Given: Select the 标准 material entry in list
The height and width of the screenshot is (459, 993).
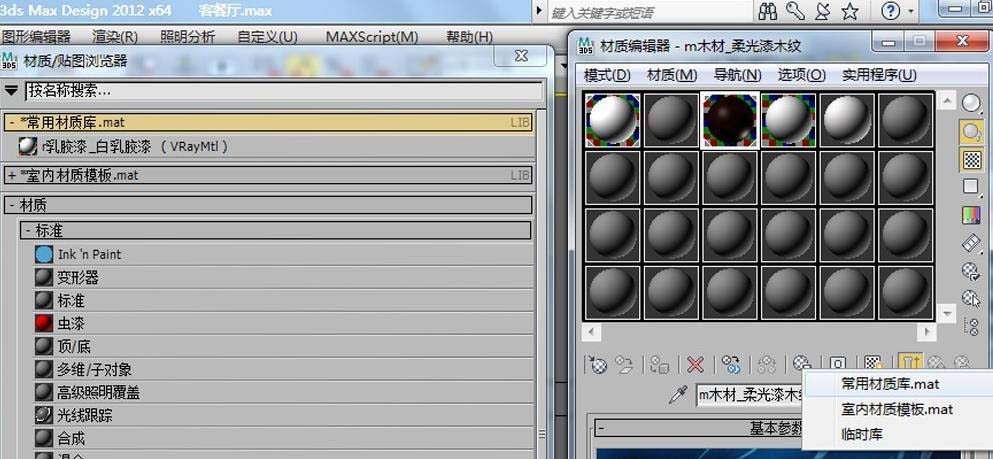Looking at the screenshot, I should click(284, 300).
